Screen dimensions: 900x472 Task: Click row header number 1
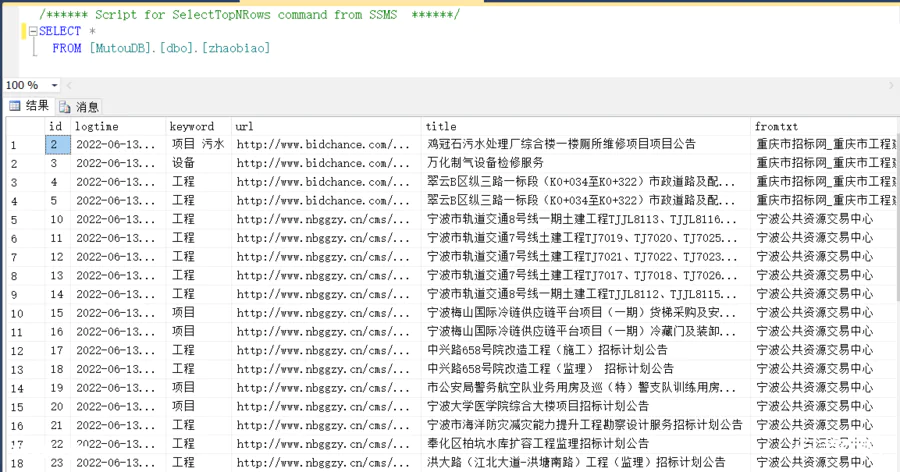click(x=25, y=145)
